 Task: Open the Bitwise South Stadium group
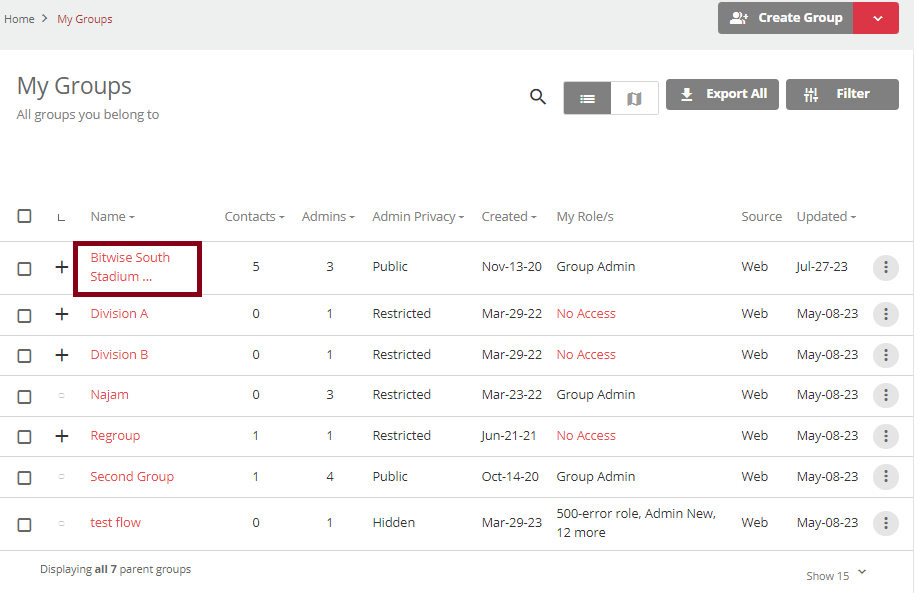130,267
